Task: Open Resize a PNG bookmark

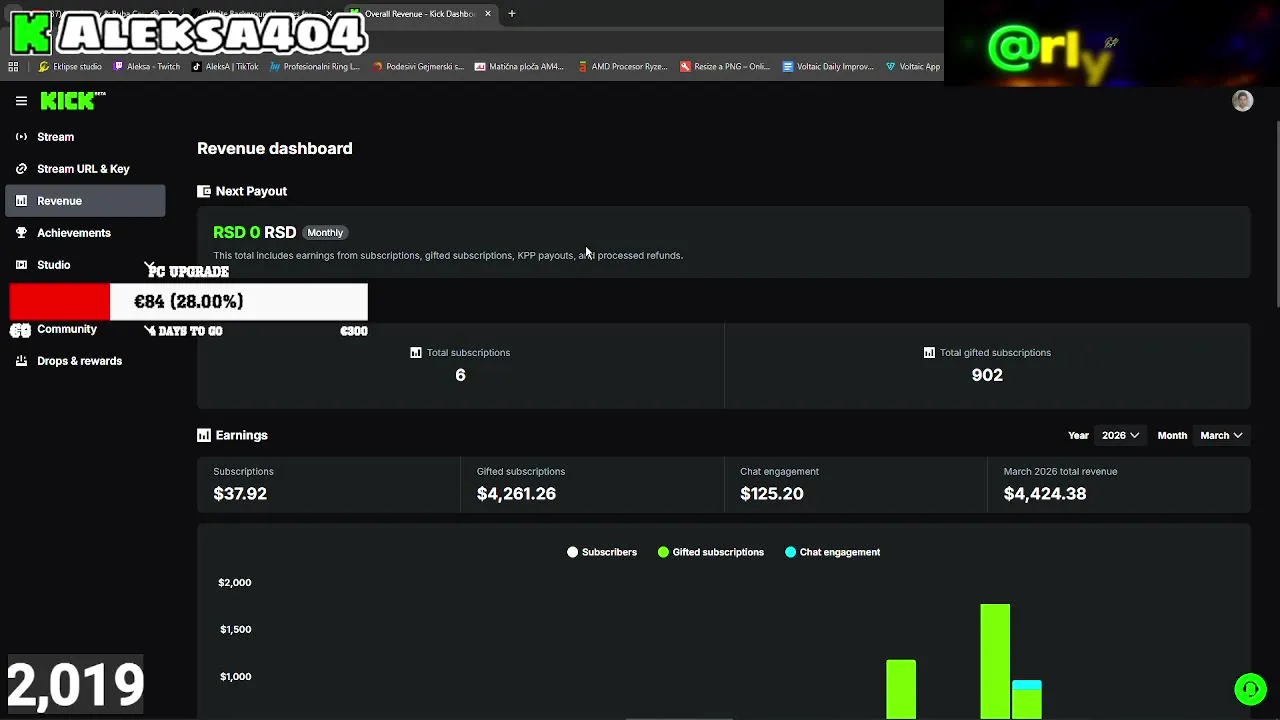Action: 725,67
